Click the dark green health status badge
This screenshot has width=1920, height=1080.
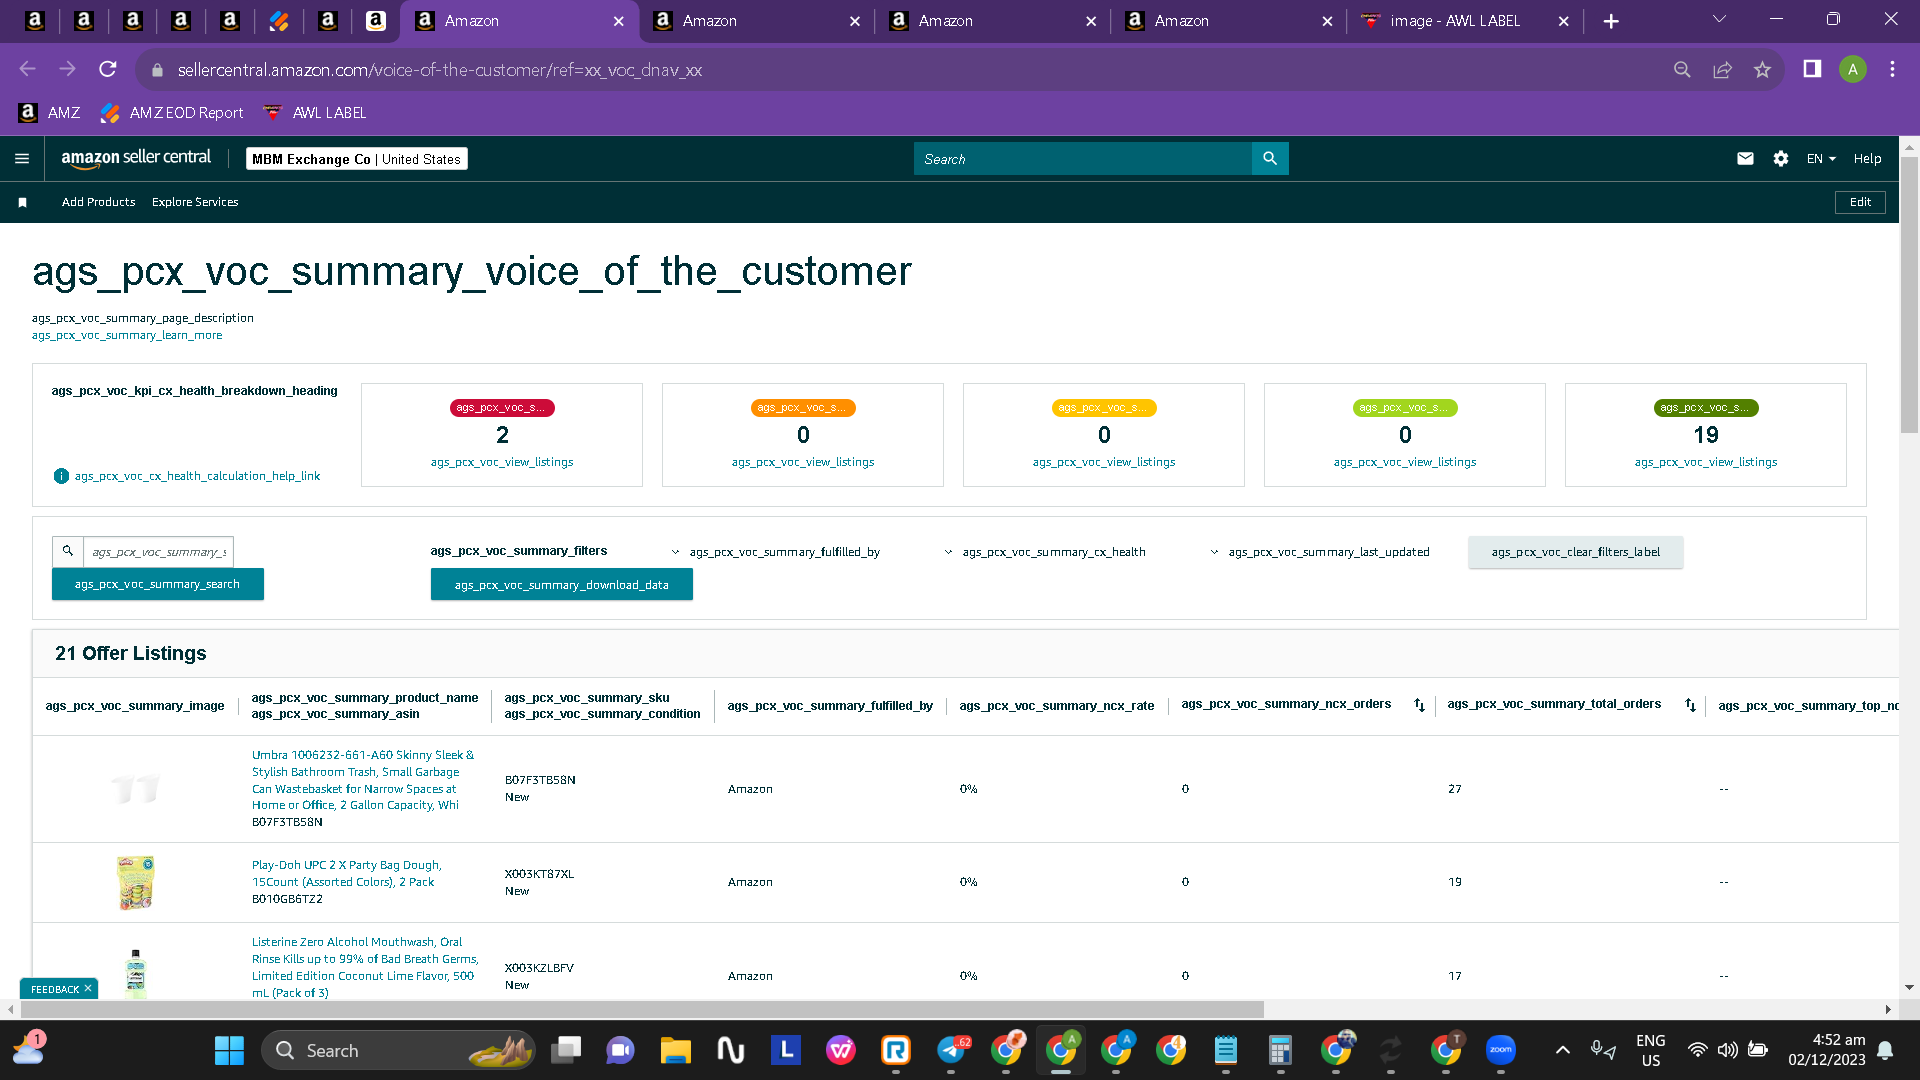pyautogui.click(x=1706, y=407)
